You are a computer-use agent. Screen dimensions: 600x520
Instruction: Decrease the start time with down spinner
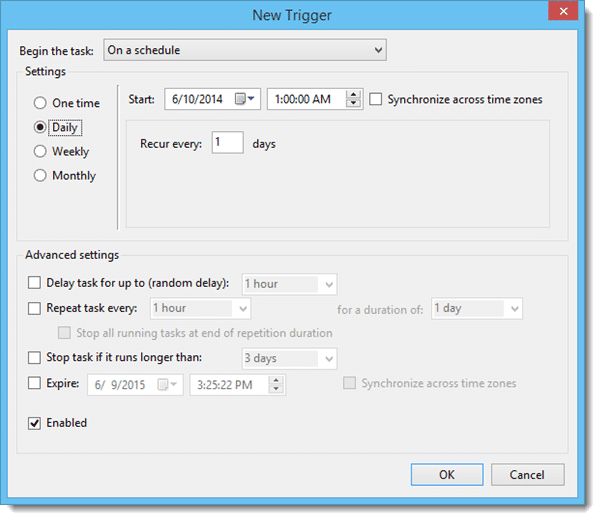[x=353, y=103]
